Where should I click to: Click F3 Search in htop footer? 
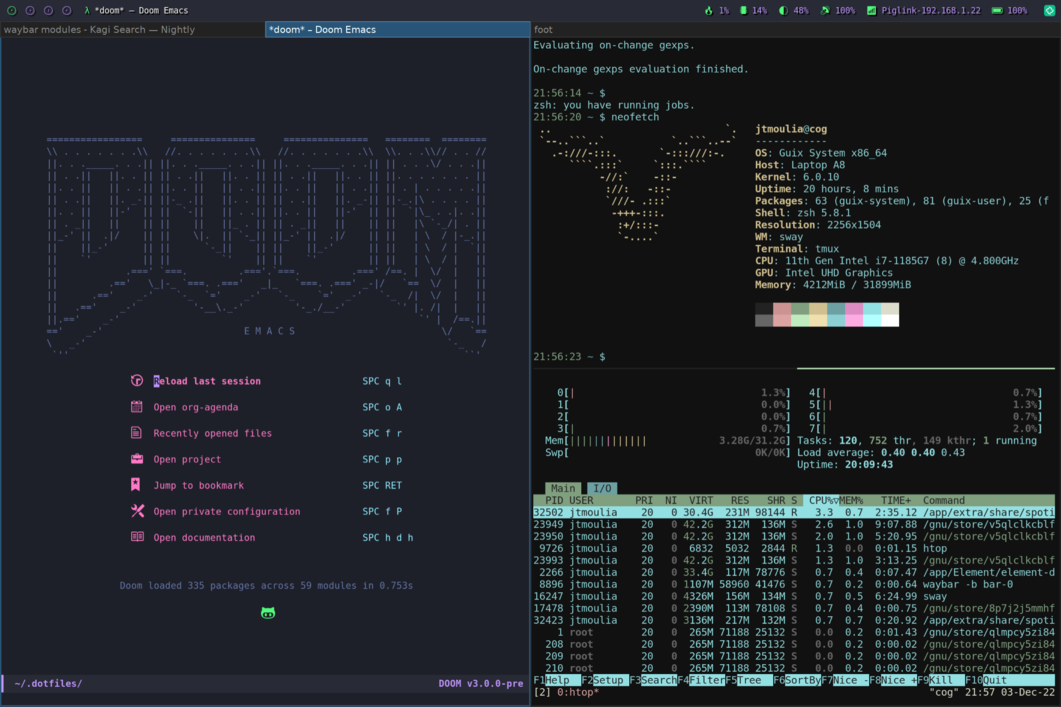point(653,680)
